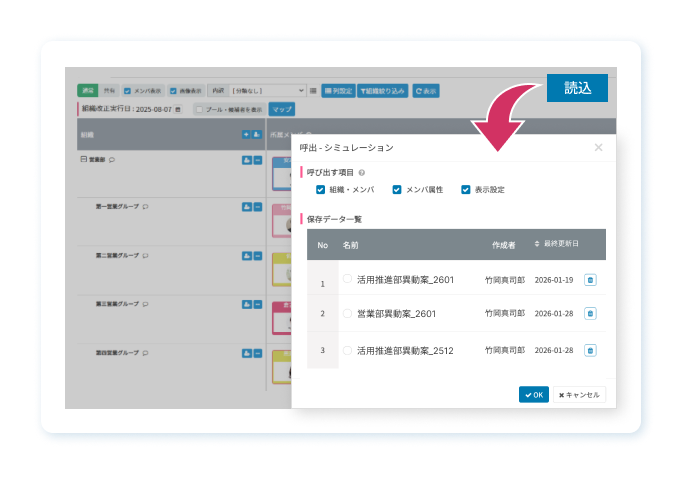This screenshot has width=688, height=480.
Task: Click list icon next to 内訳 dropdown
Action: 313,90
